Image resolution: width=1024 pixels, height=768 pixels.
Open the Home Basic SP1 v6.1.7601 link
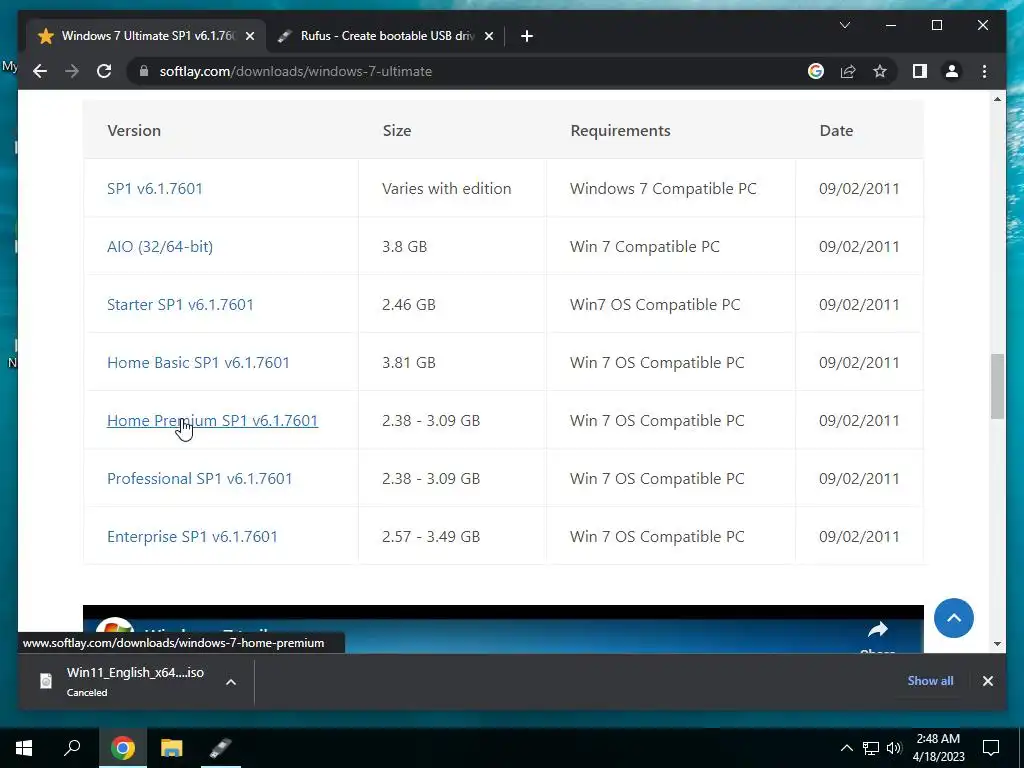point(198,362)
